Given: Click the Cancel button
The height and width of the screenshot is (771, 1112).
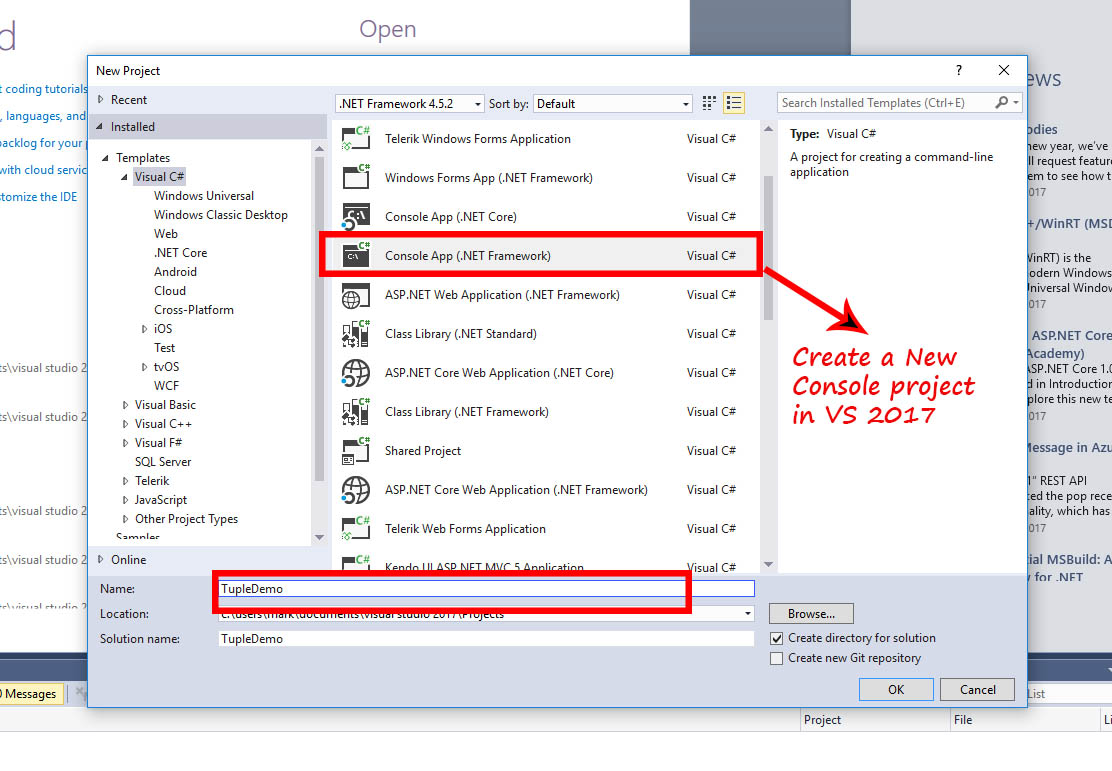Looking at the screenshot, I should [x=977, y=689].
